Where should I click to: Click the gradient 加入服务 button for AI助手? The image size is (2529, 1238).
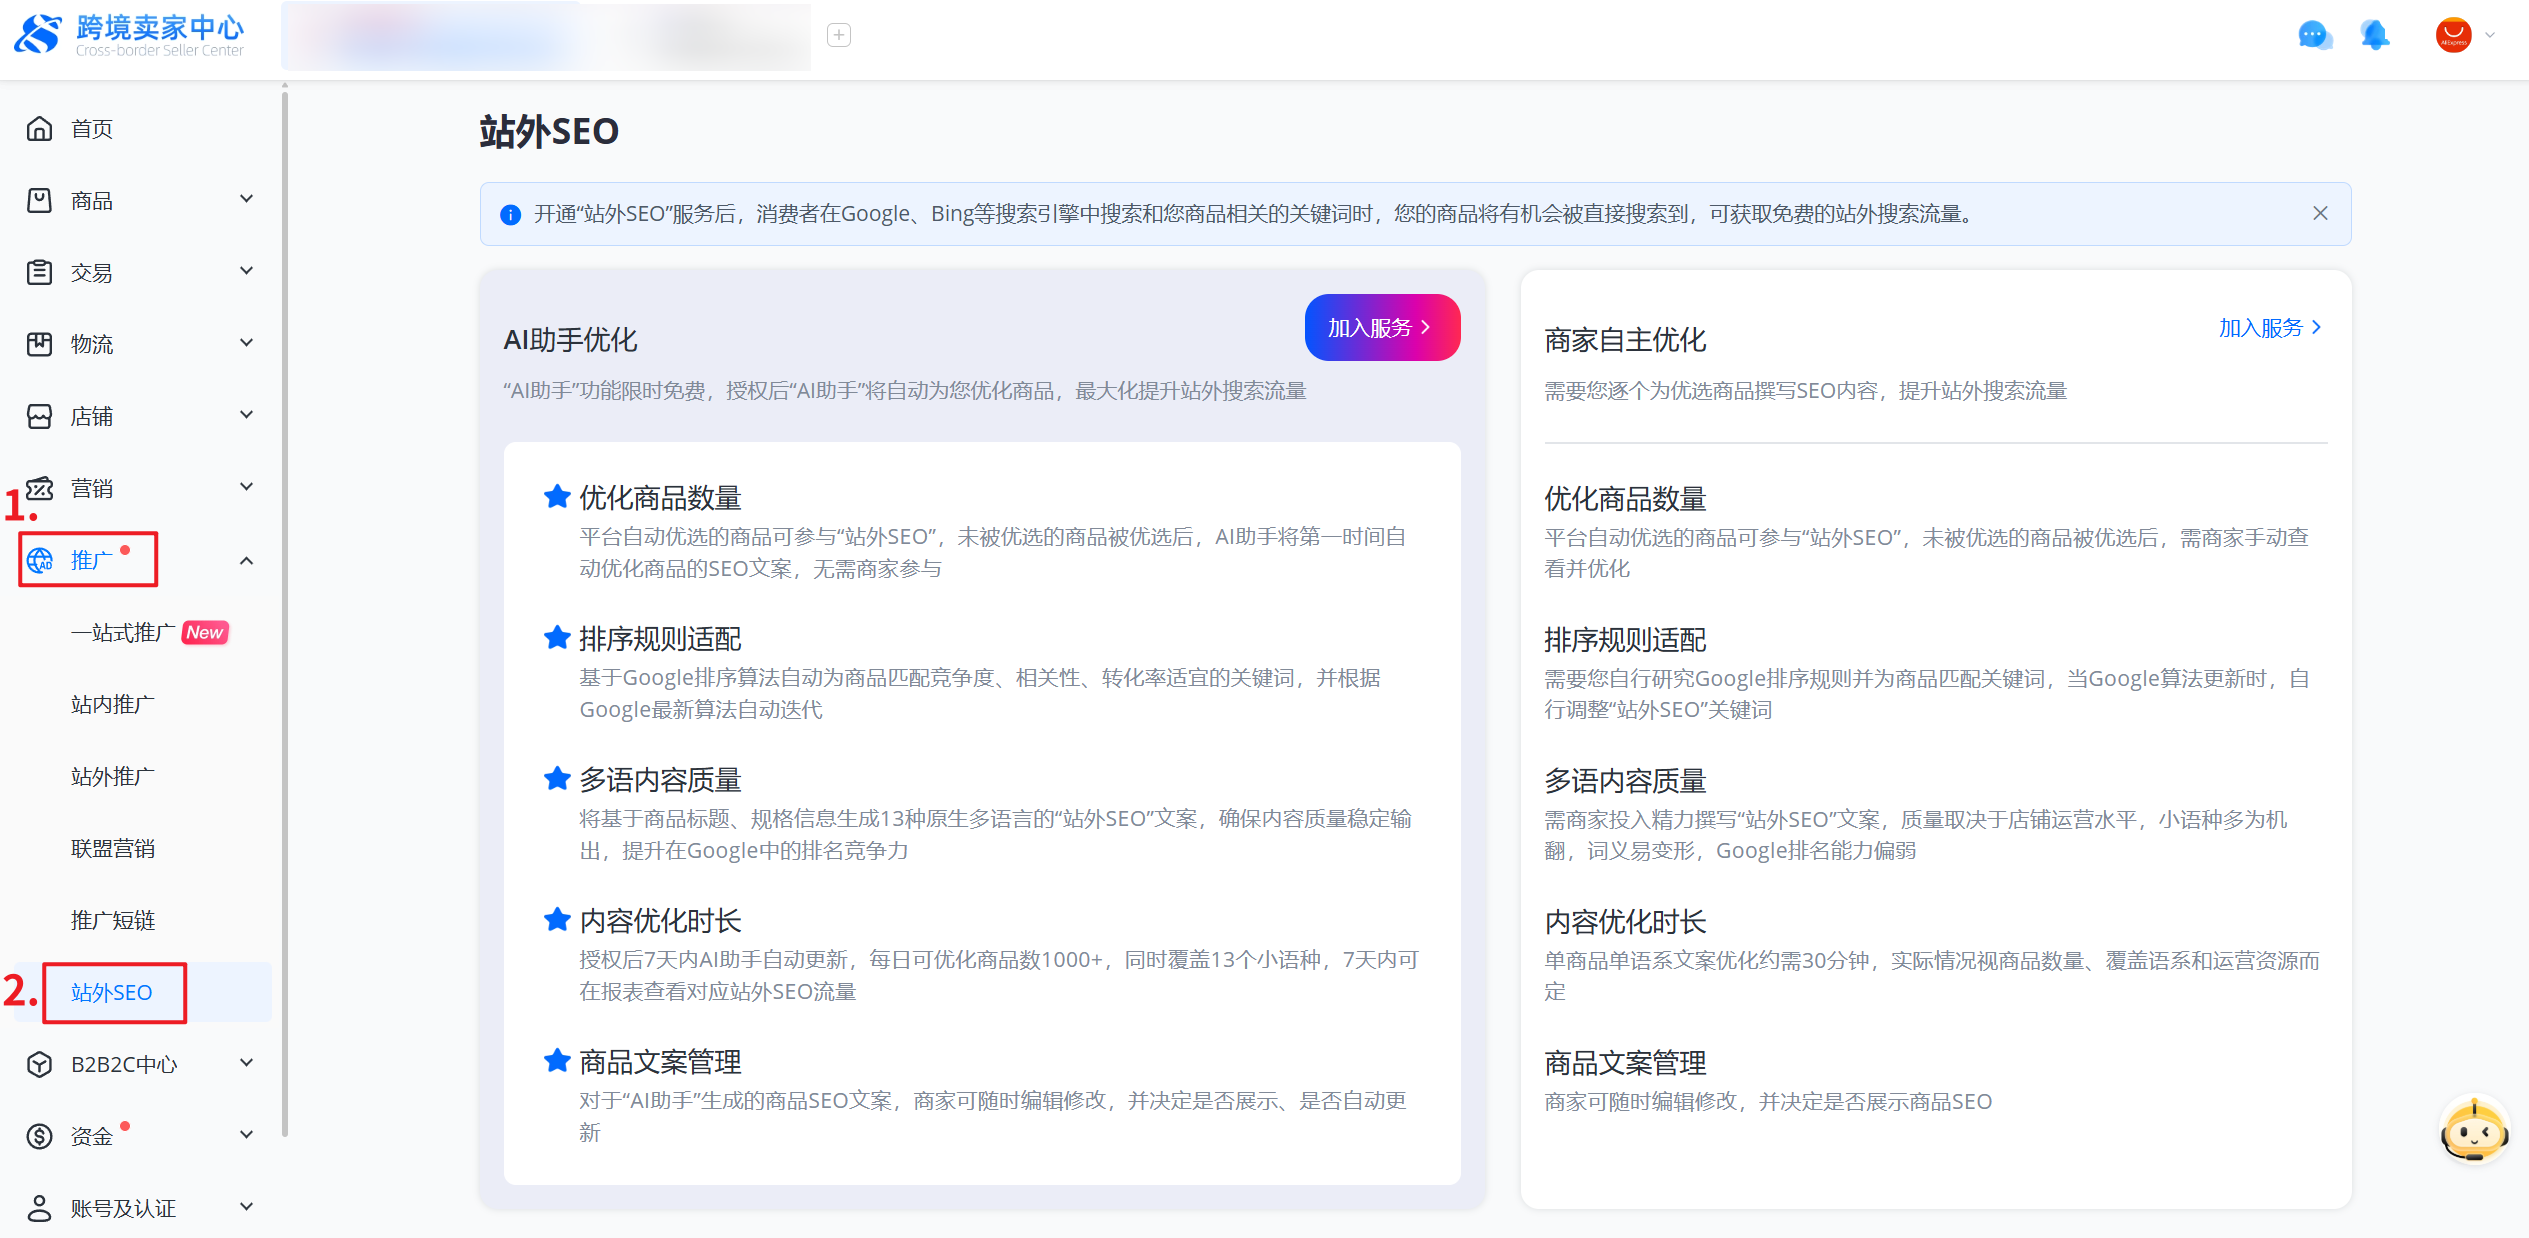click(1381, 328)
